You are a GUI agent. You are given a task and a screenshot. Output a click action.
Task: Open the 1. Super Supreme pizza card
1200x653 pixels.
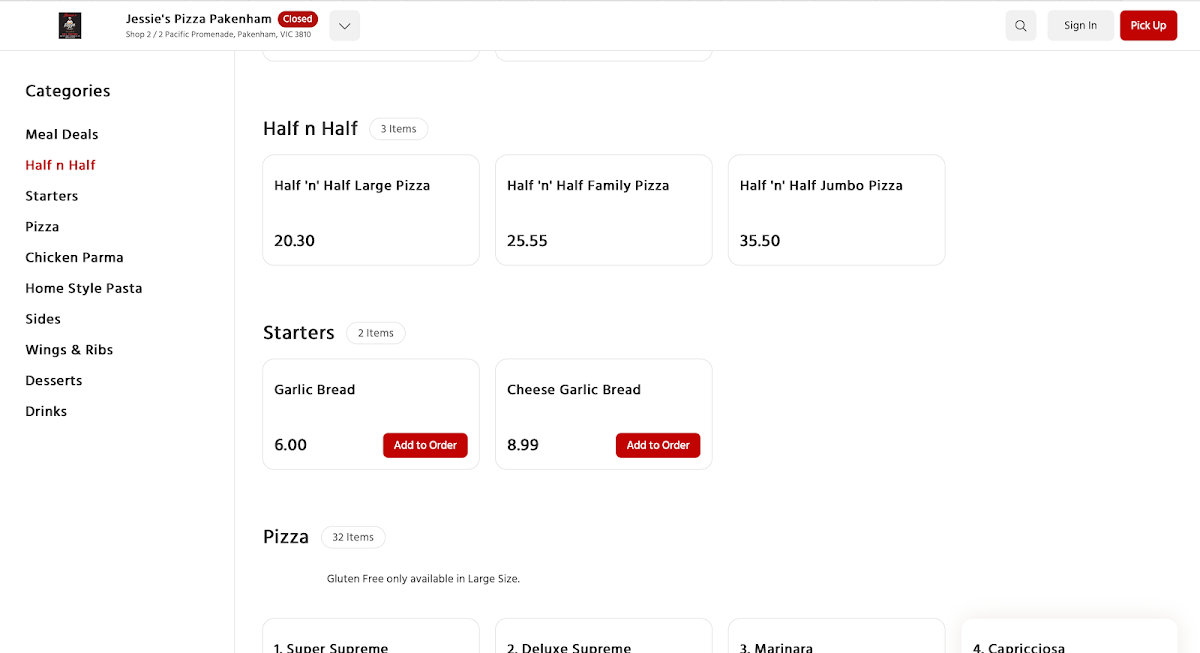coord(371,636)
